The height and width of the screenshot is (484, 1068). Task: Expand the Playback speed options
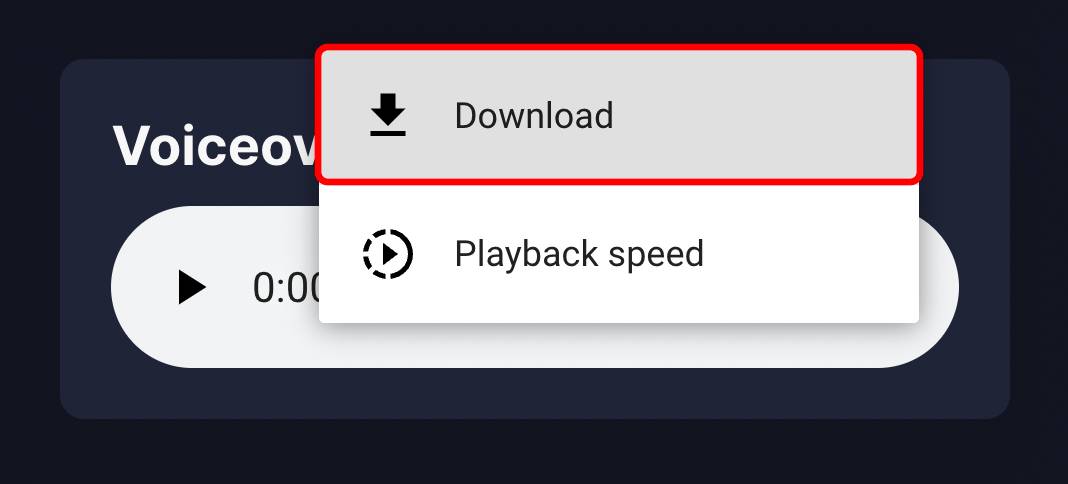(x=618, y=254)
